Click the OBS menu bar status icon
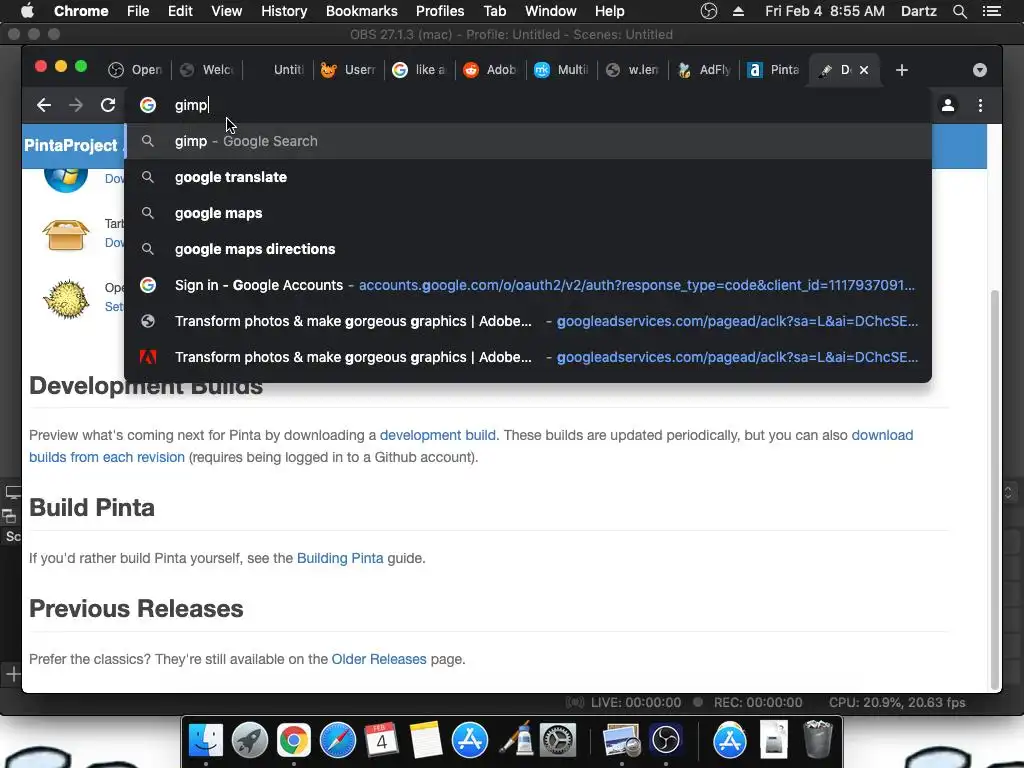 click(709, 11)
